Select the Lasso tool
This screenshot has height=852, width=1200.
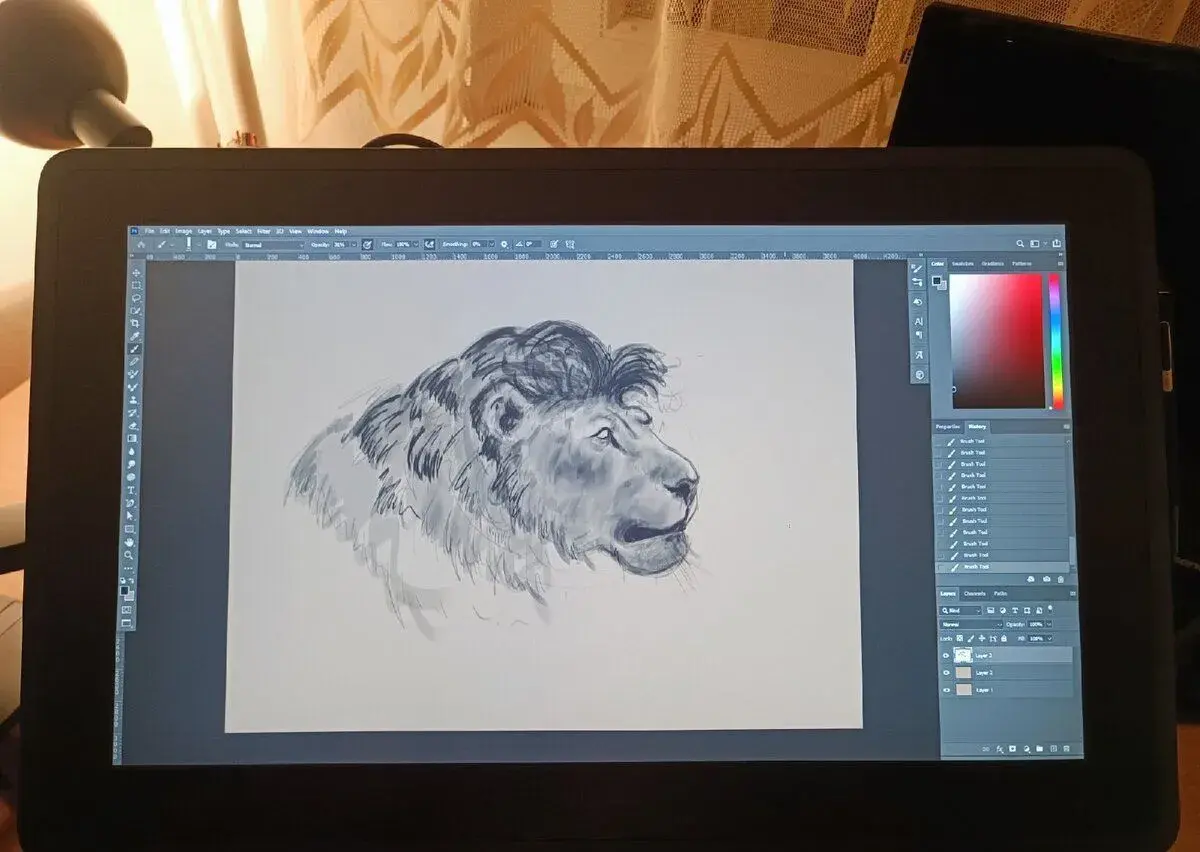[137, 298]
